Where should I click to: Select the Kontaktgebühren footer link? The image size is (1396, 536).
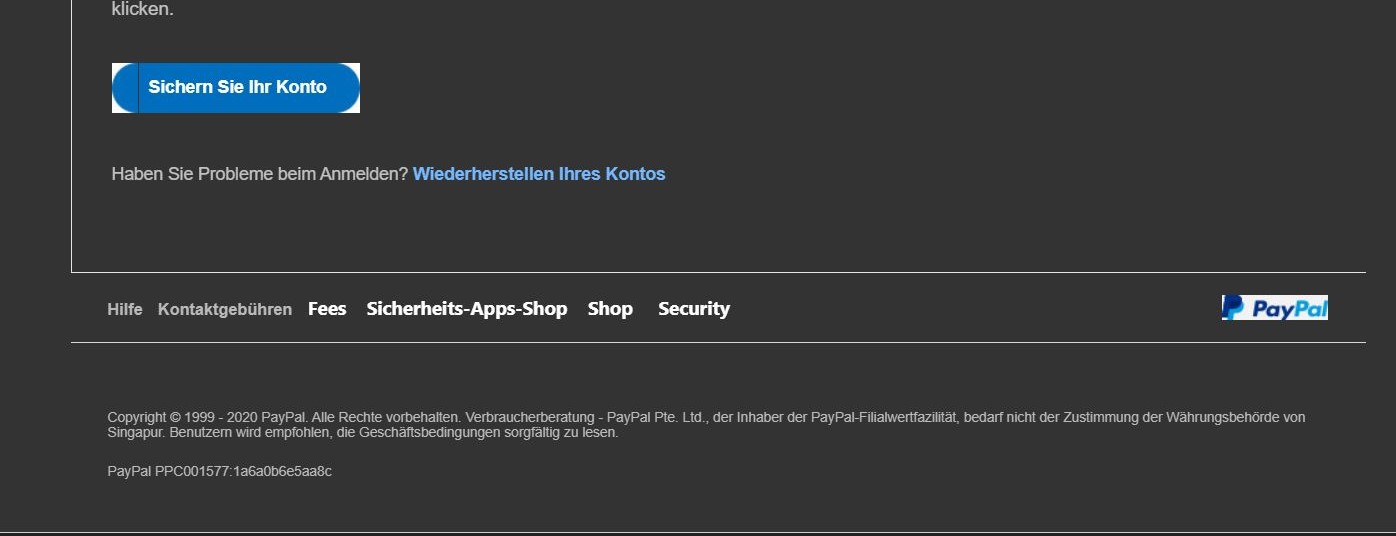click(225, 310)
